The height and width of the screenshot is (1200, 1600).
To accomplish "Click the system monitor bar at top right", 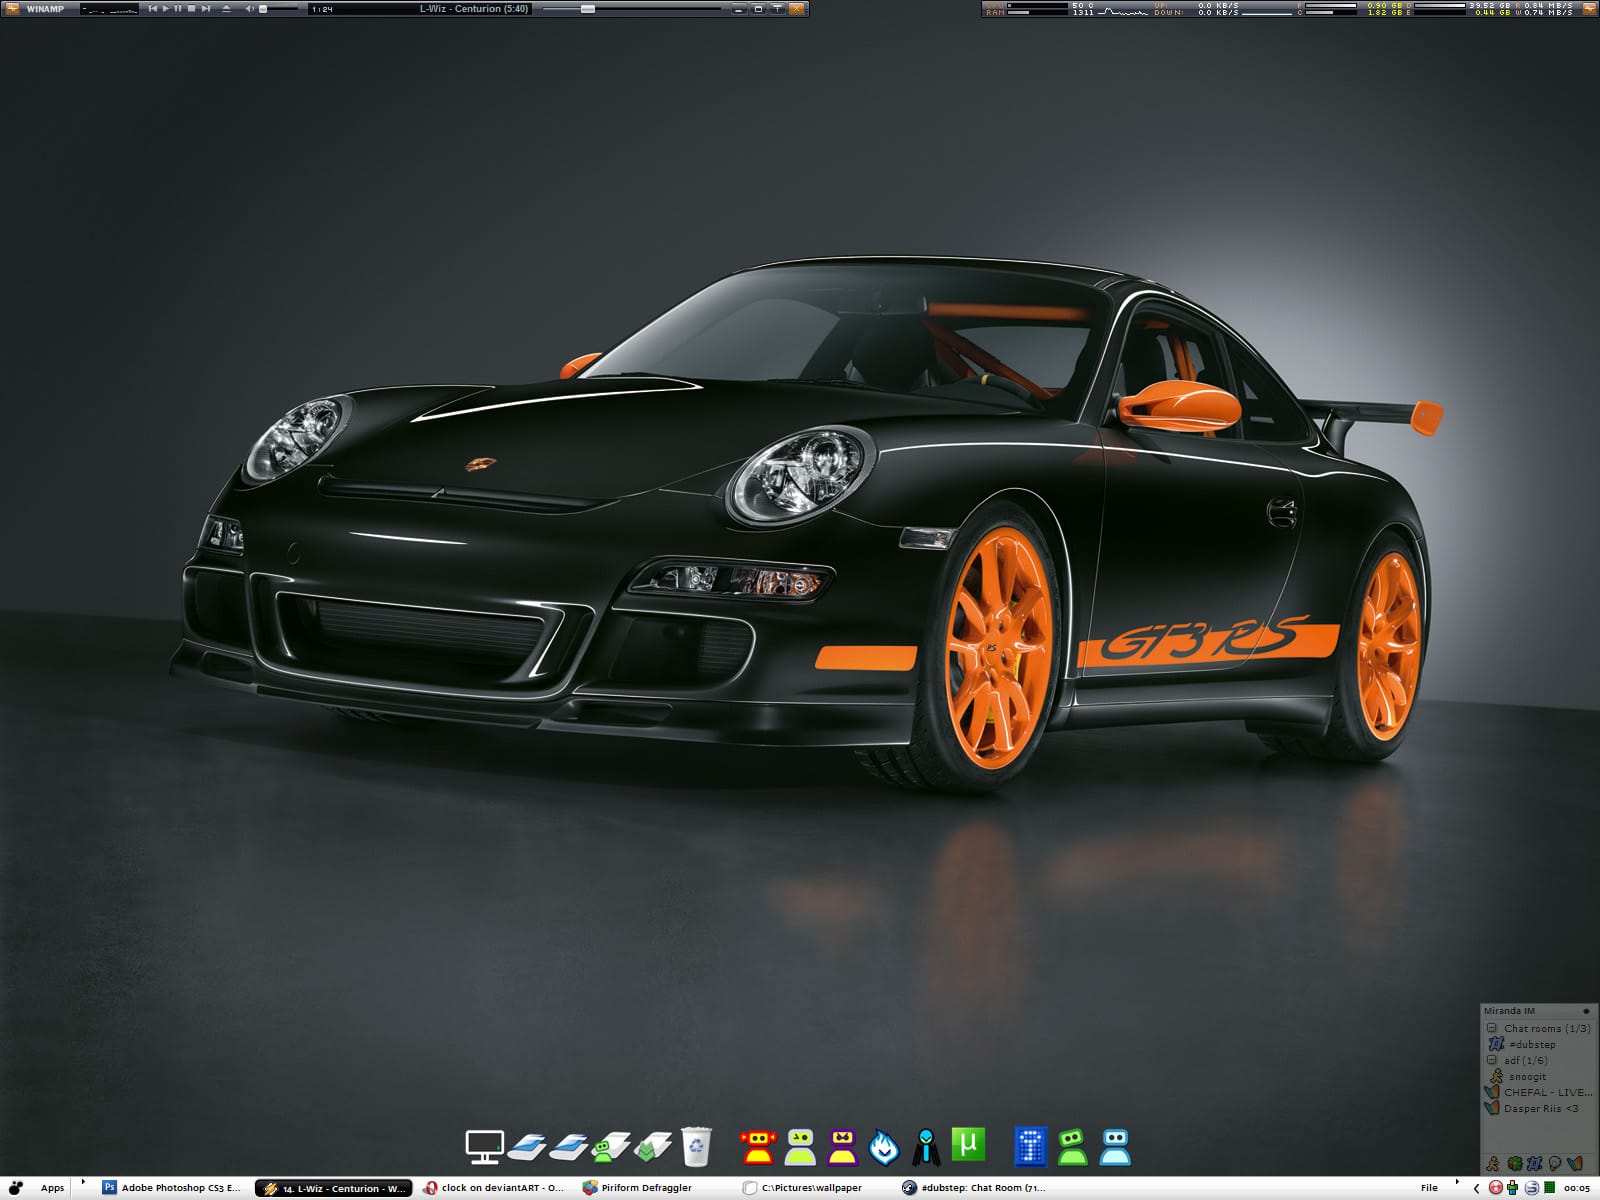I will [1290, 9].
